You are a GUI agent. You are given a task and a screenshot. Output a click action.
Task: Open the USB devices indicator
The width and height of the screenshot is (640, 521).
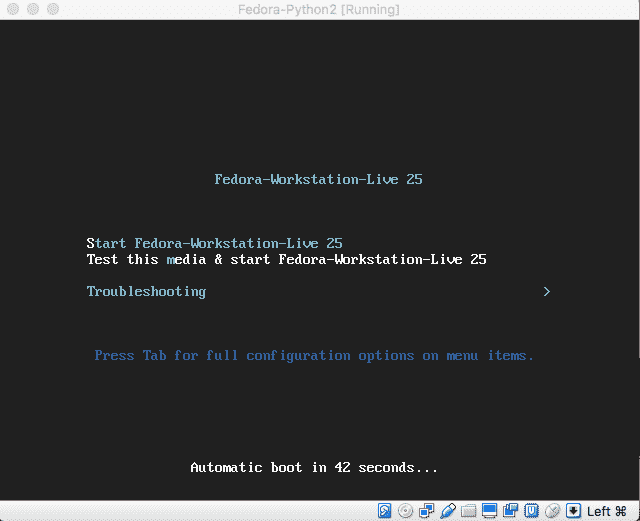pos(448,510)
